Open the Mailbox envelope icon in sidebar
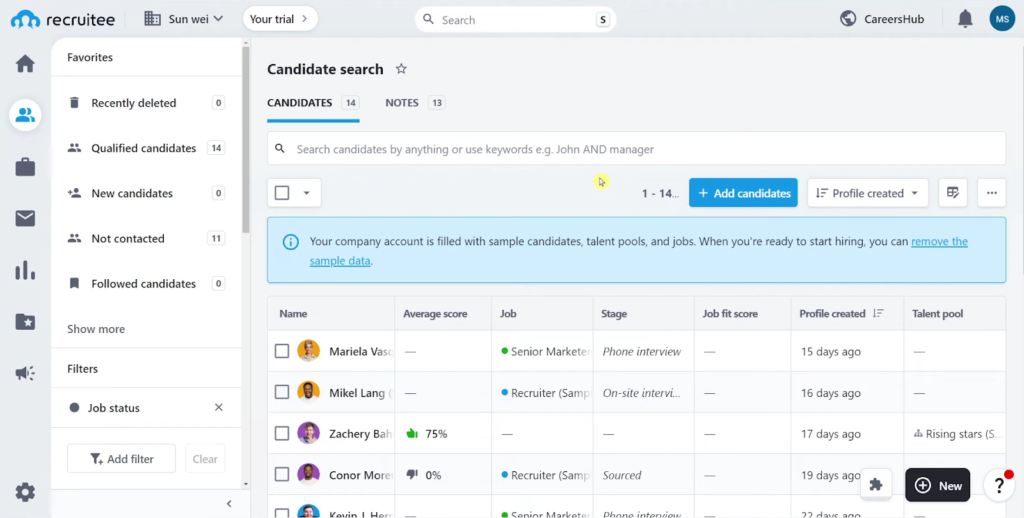 [25, 218]
